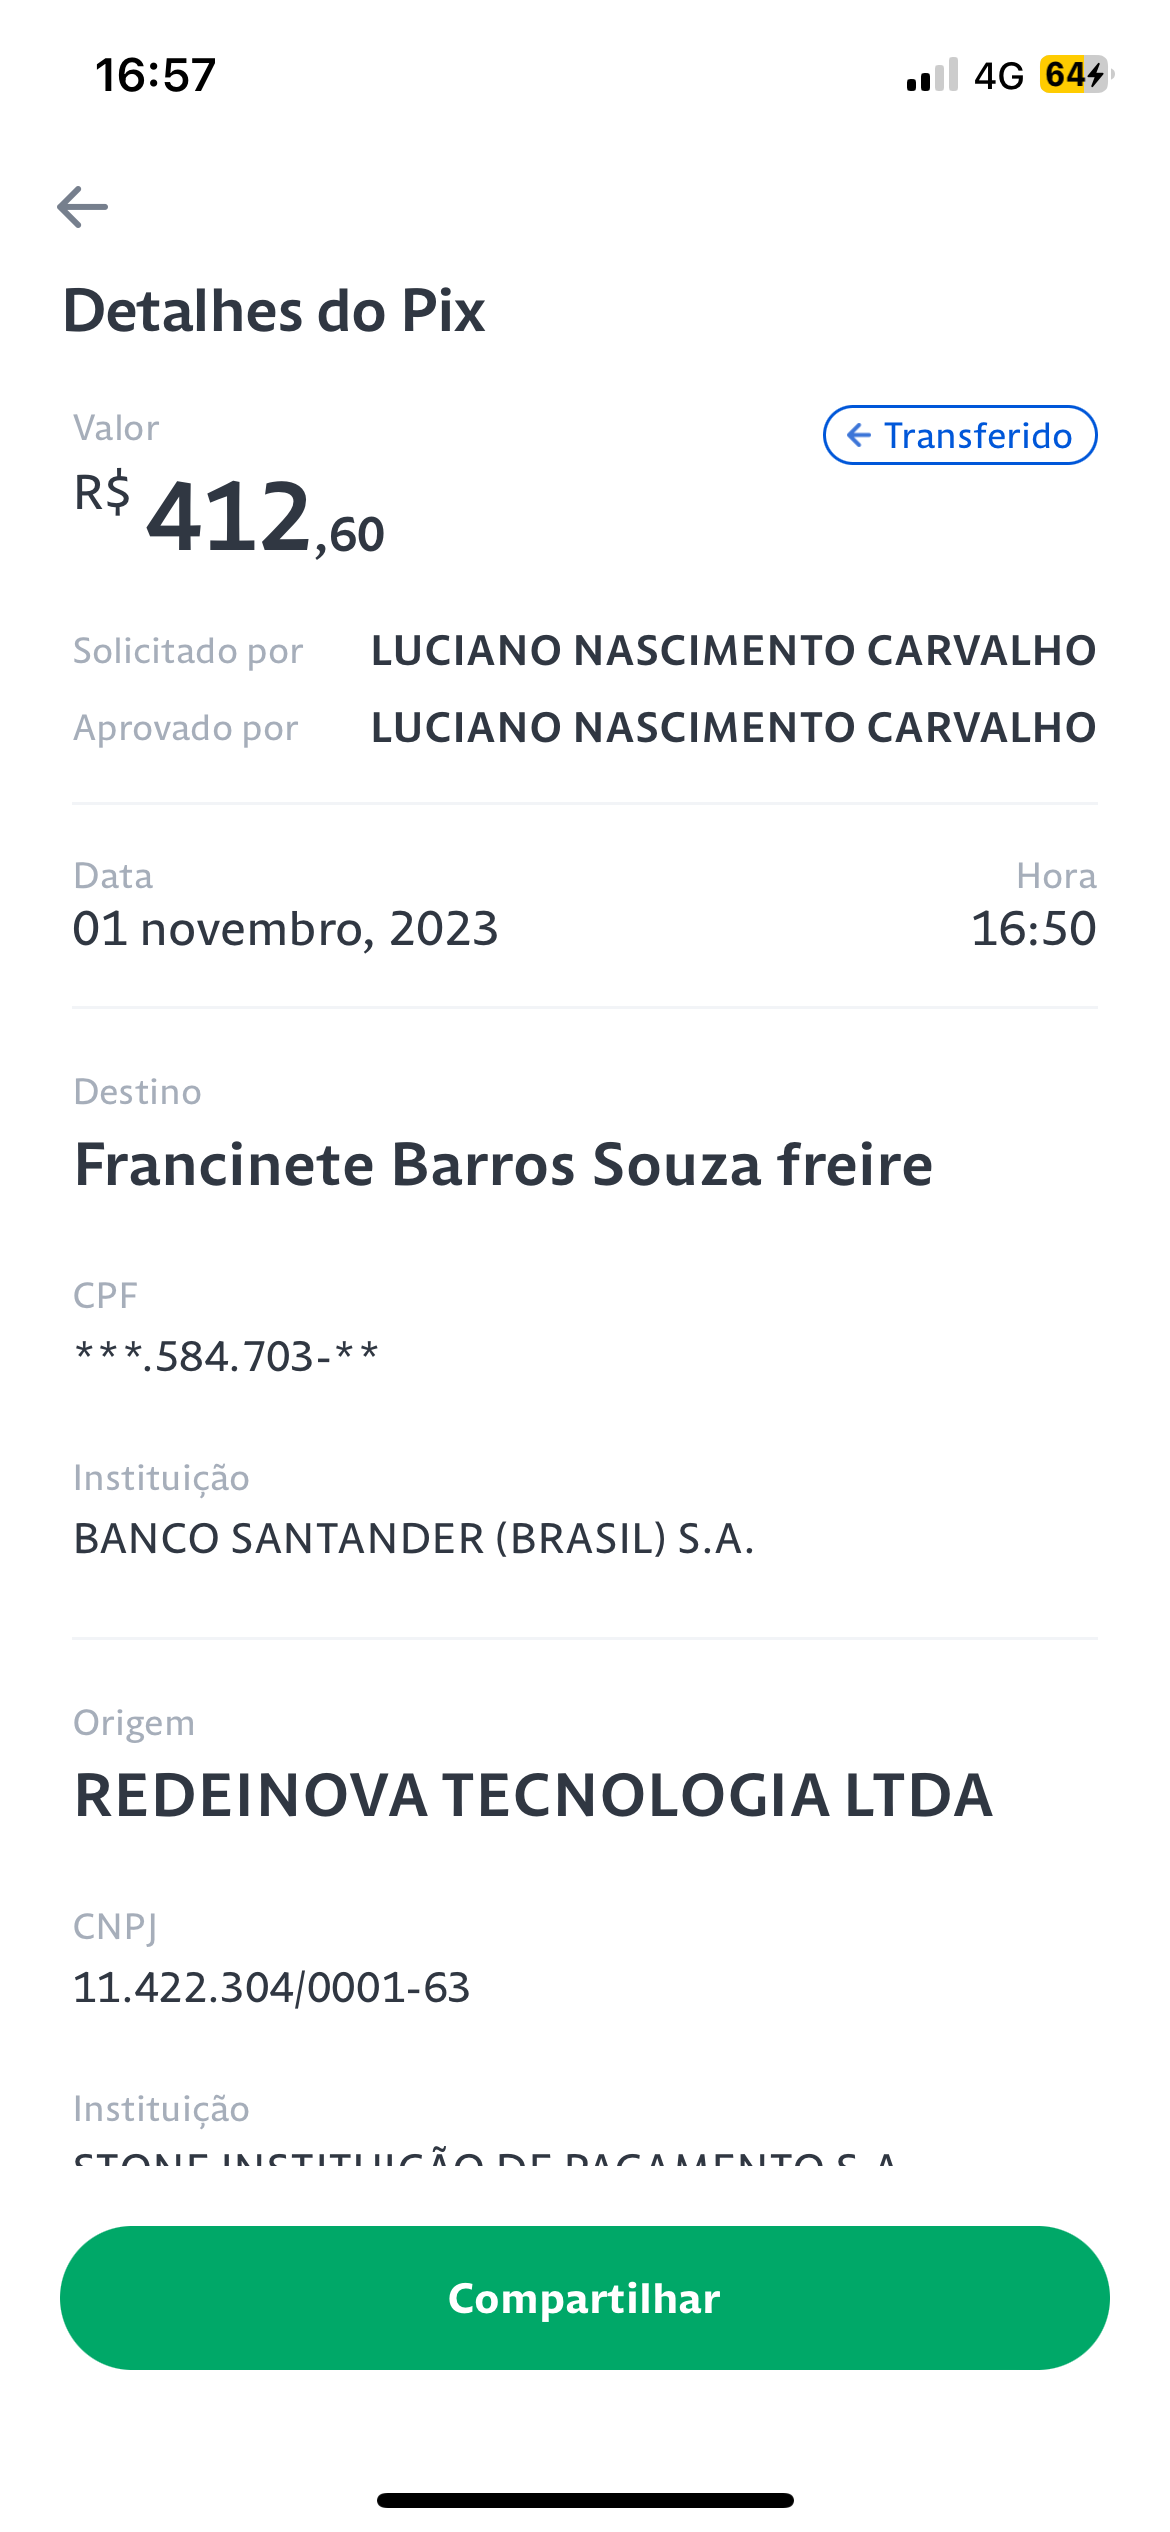Tap the back arrow icon
Viewport: 1170px width, 2532px height.
point(82,207)
